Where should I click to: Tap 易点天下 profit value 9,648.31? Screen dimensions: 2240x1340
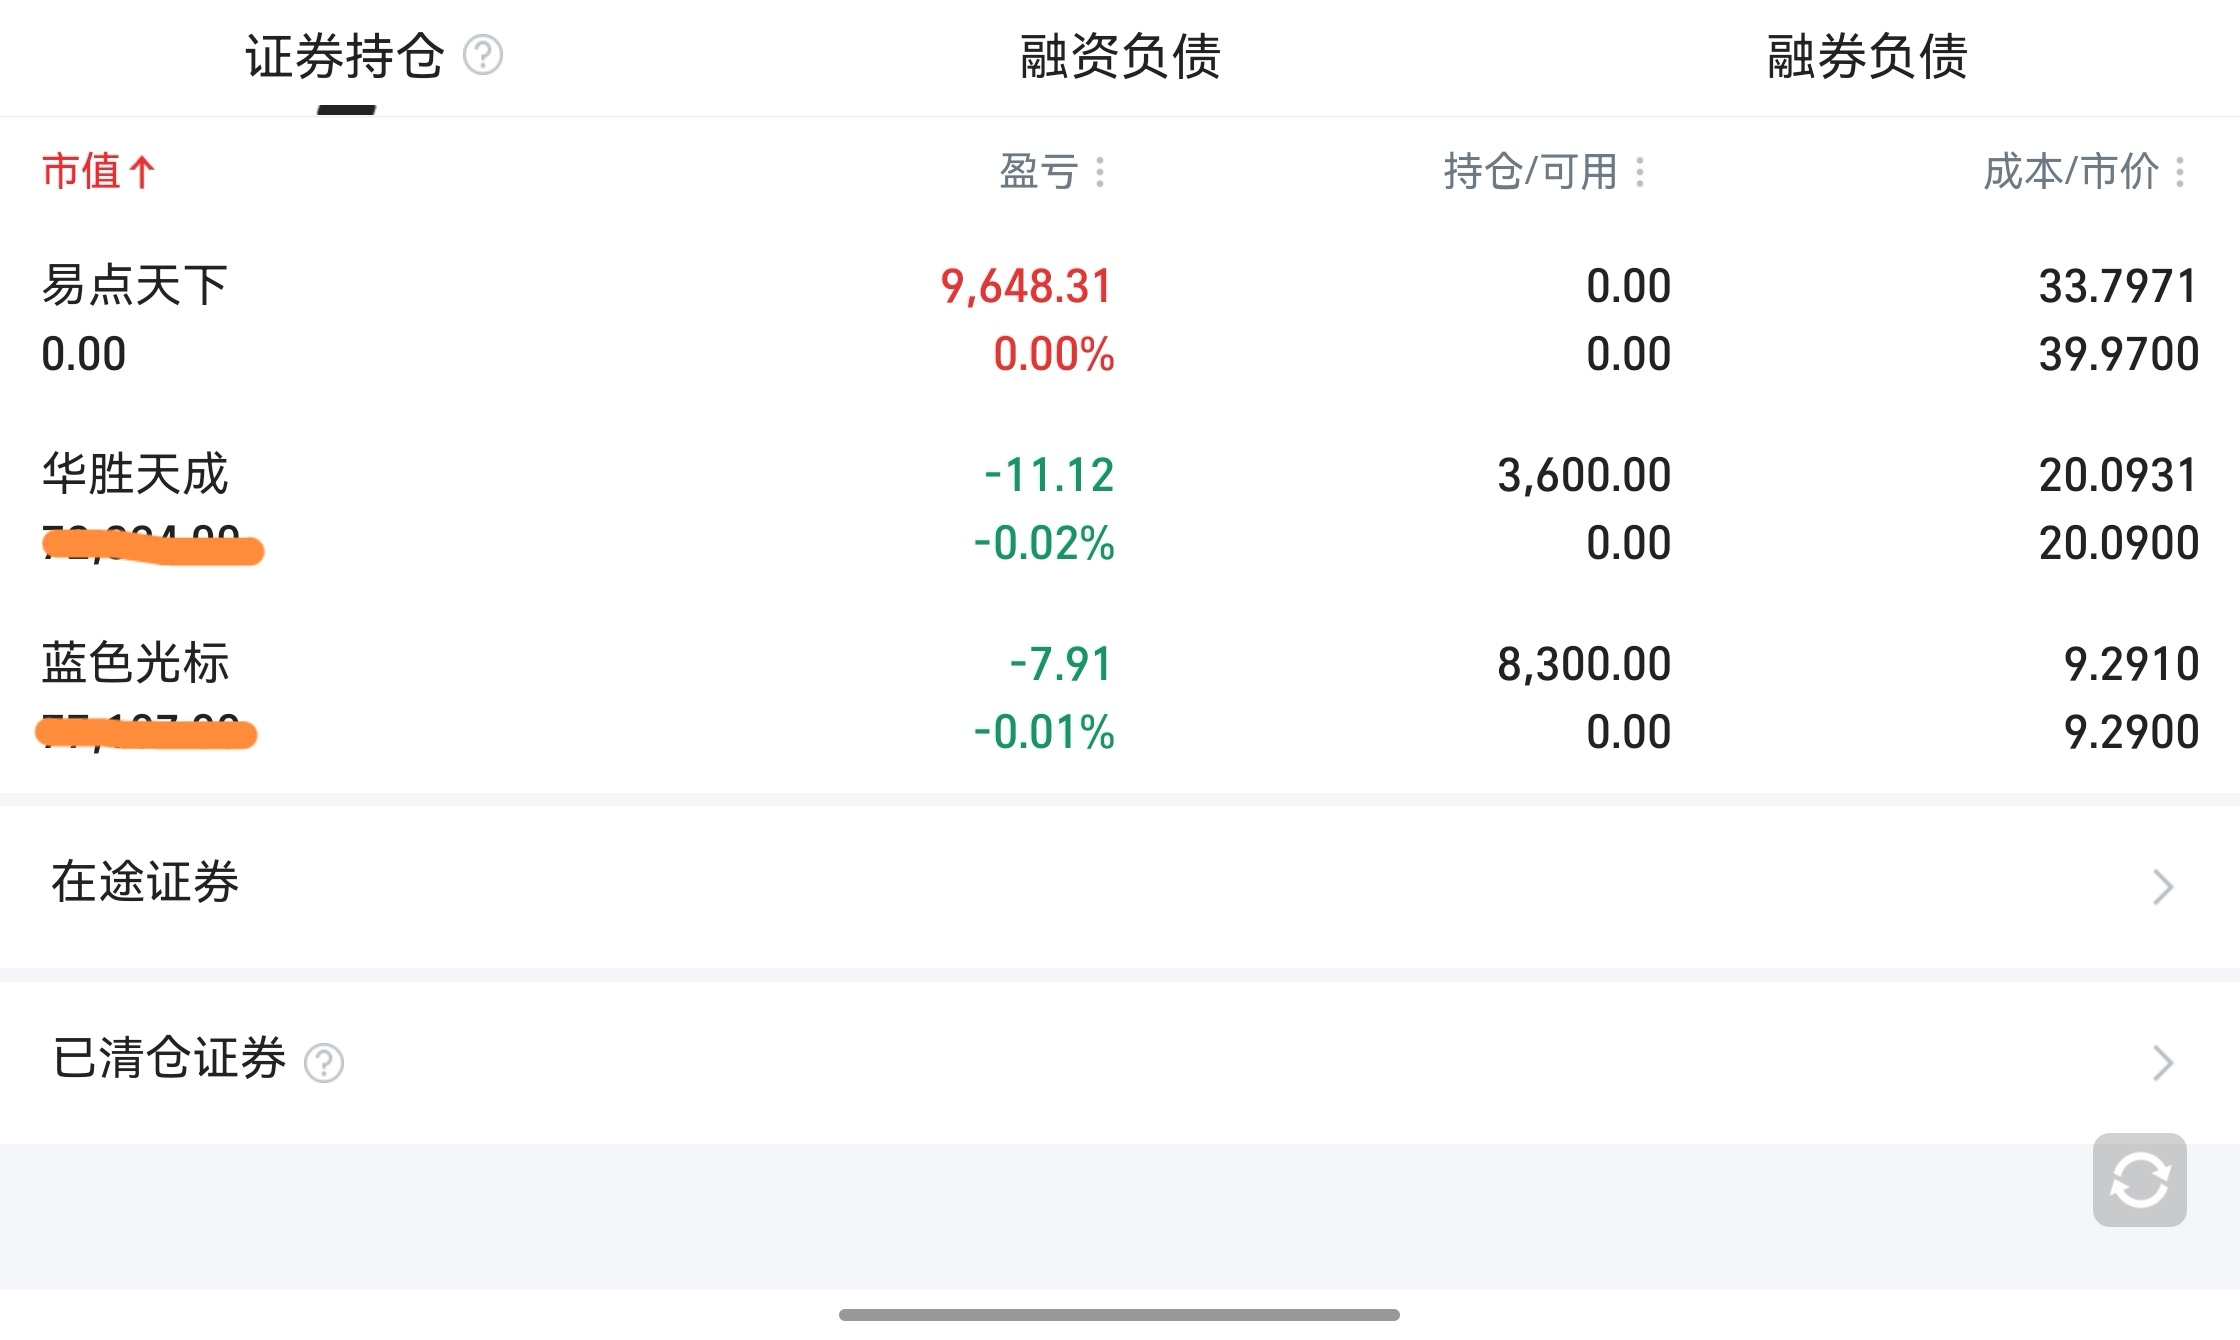(1026, 287)
